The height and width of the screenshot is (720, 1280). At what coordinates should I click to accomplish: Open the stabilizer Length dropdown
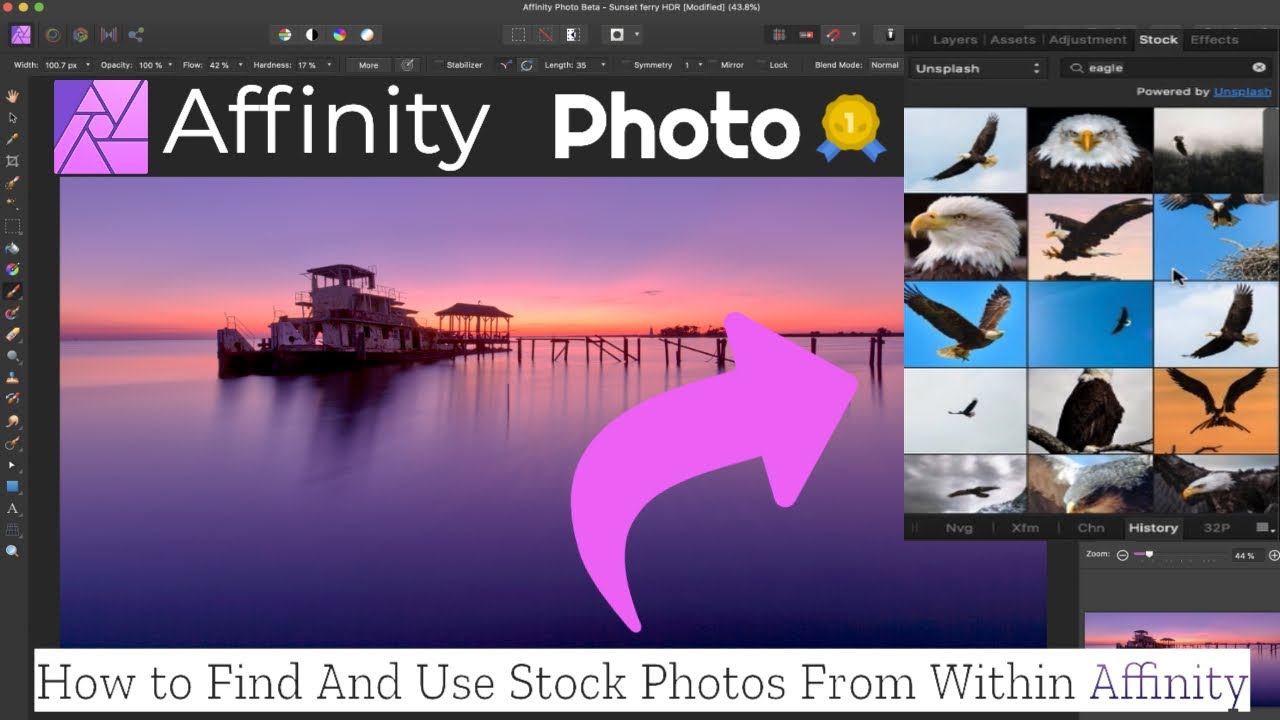(603, 65)
